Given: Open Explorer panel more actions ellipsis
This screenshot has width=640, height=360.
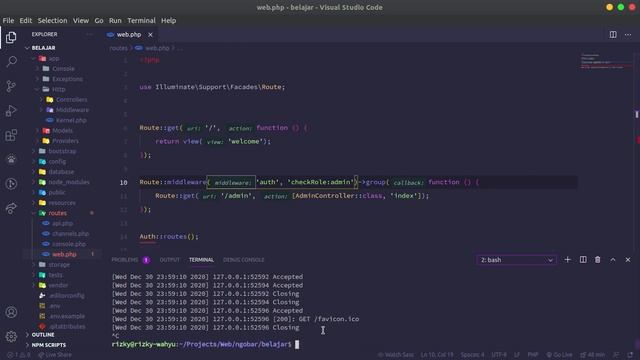Looking at the screenshot, I should [x=89, y=34].
